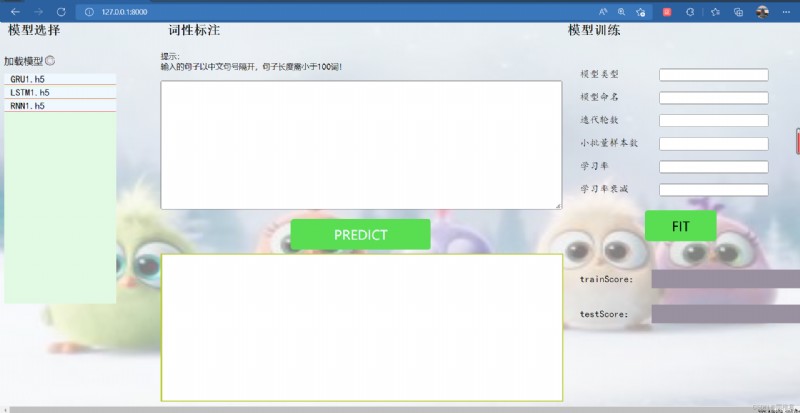This screenshot has width=800, height=413.
Task: Click the 学习率衰减 input field
Action: (x=714, y=190)
